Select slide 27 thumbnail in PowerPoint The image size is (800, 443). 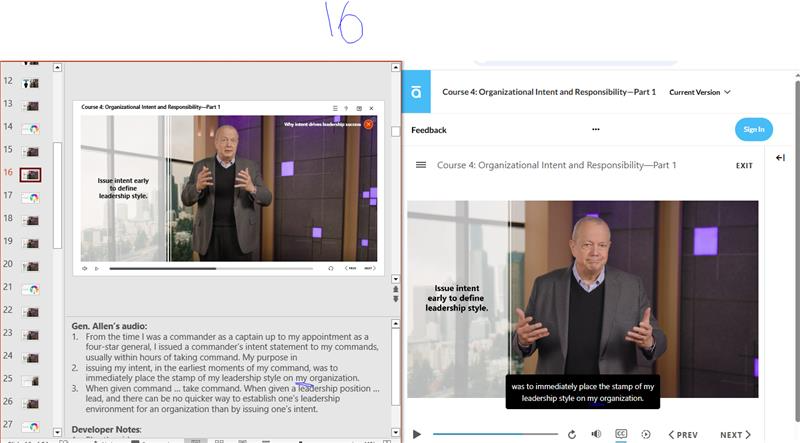click(x=31, y=426)
